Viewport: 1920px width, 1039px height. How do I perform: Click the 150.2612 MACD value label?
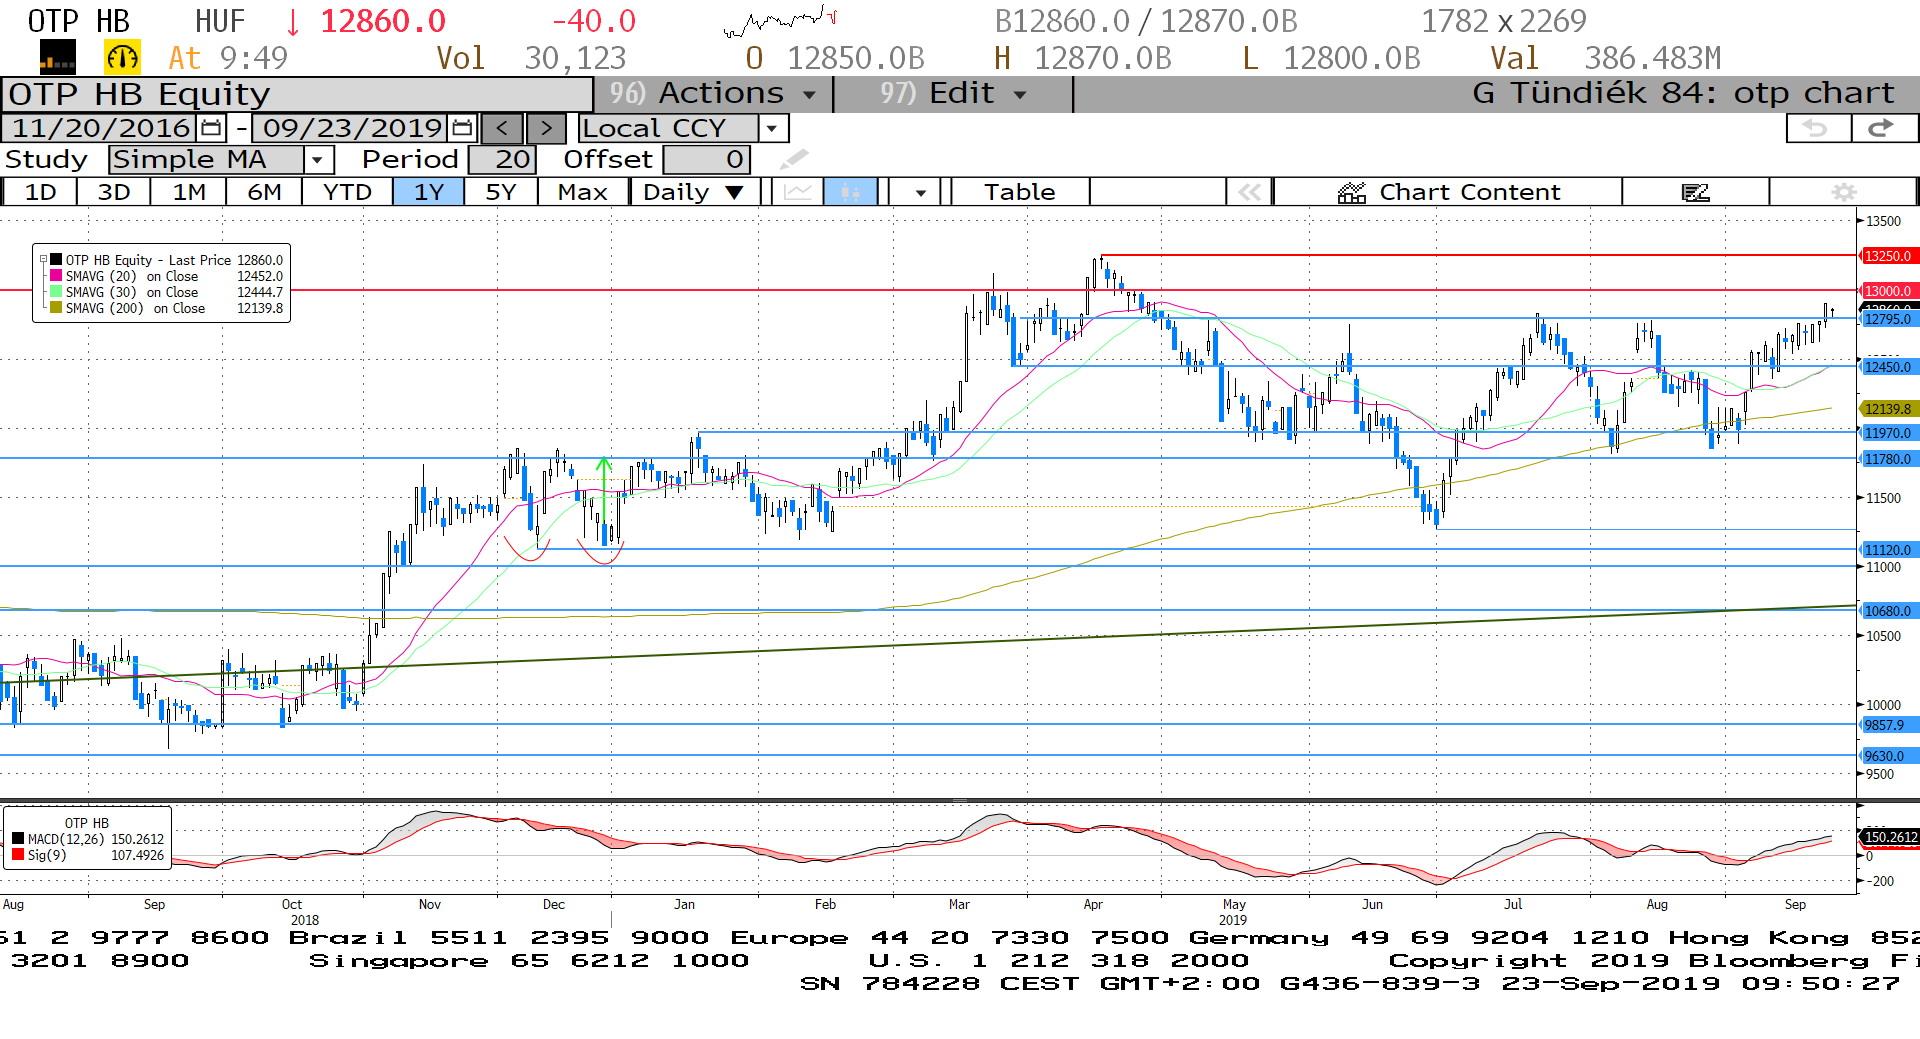(x=1890, y=838)
